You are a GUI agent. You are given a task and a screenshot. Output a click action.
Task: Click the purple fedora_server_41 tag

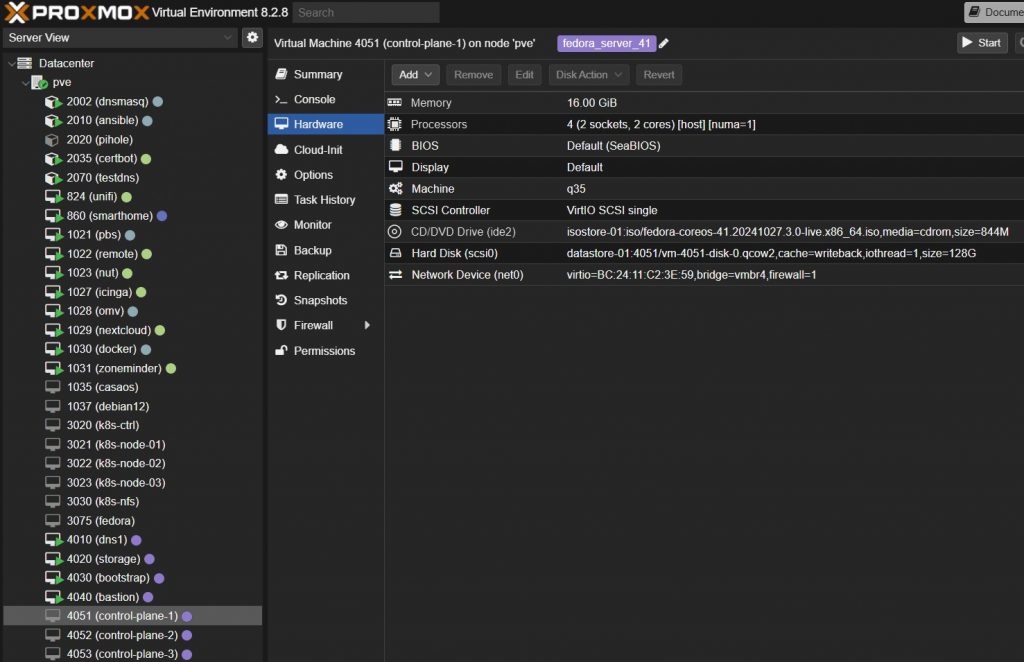click(x=606, y=43)
